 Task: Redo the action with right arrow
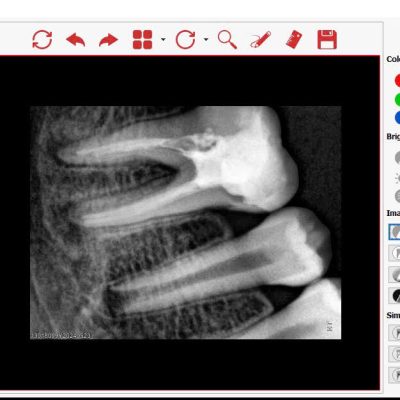[109, 40]
